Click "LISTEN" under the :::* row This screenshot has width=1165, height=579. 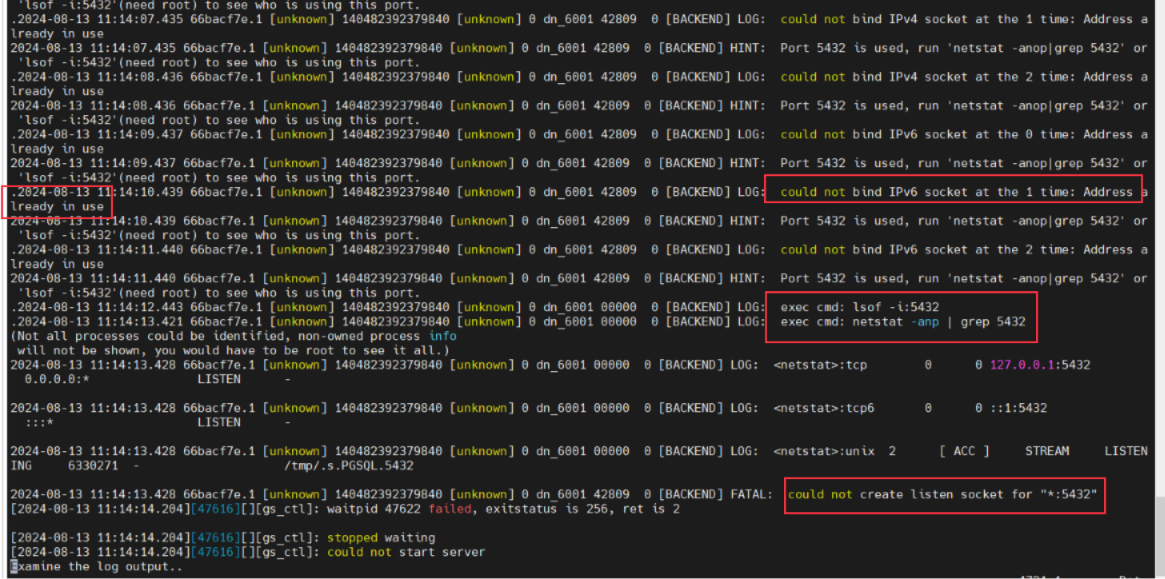(x=218, y=422)
